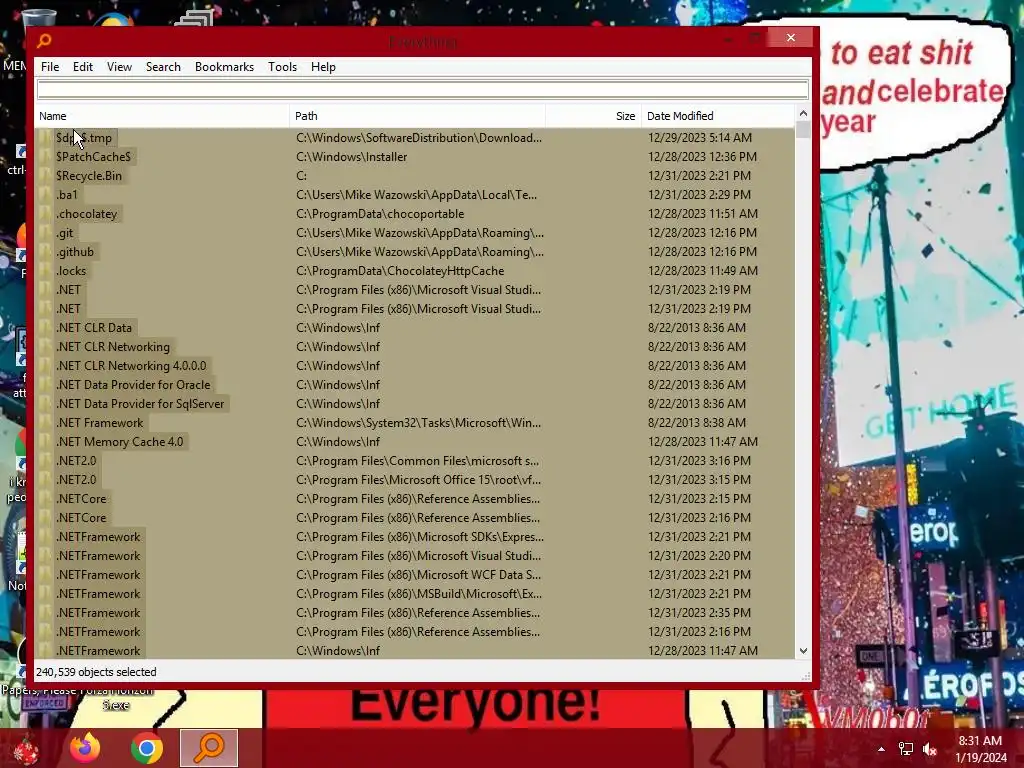Image resolution: width=1024 pixels, height=768 pixels.
Task: Select the .git folder entry
Action: pos(64,232)
